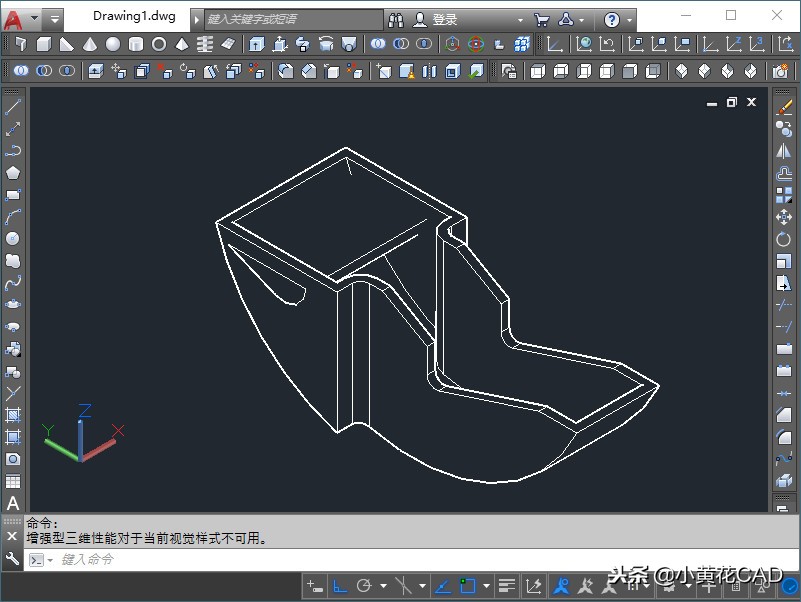801x602 pixels.
Task: Click the 登录 sign-in button
Action: pos(445,19)
